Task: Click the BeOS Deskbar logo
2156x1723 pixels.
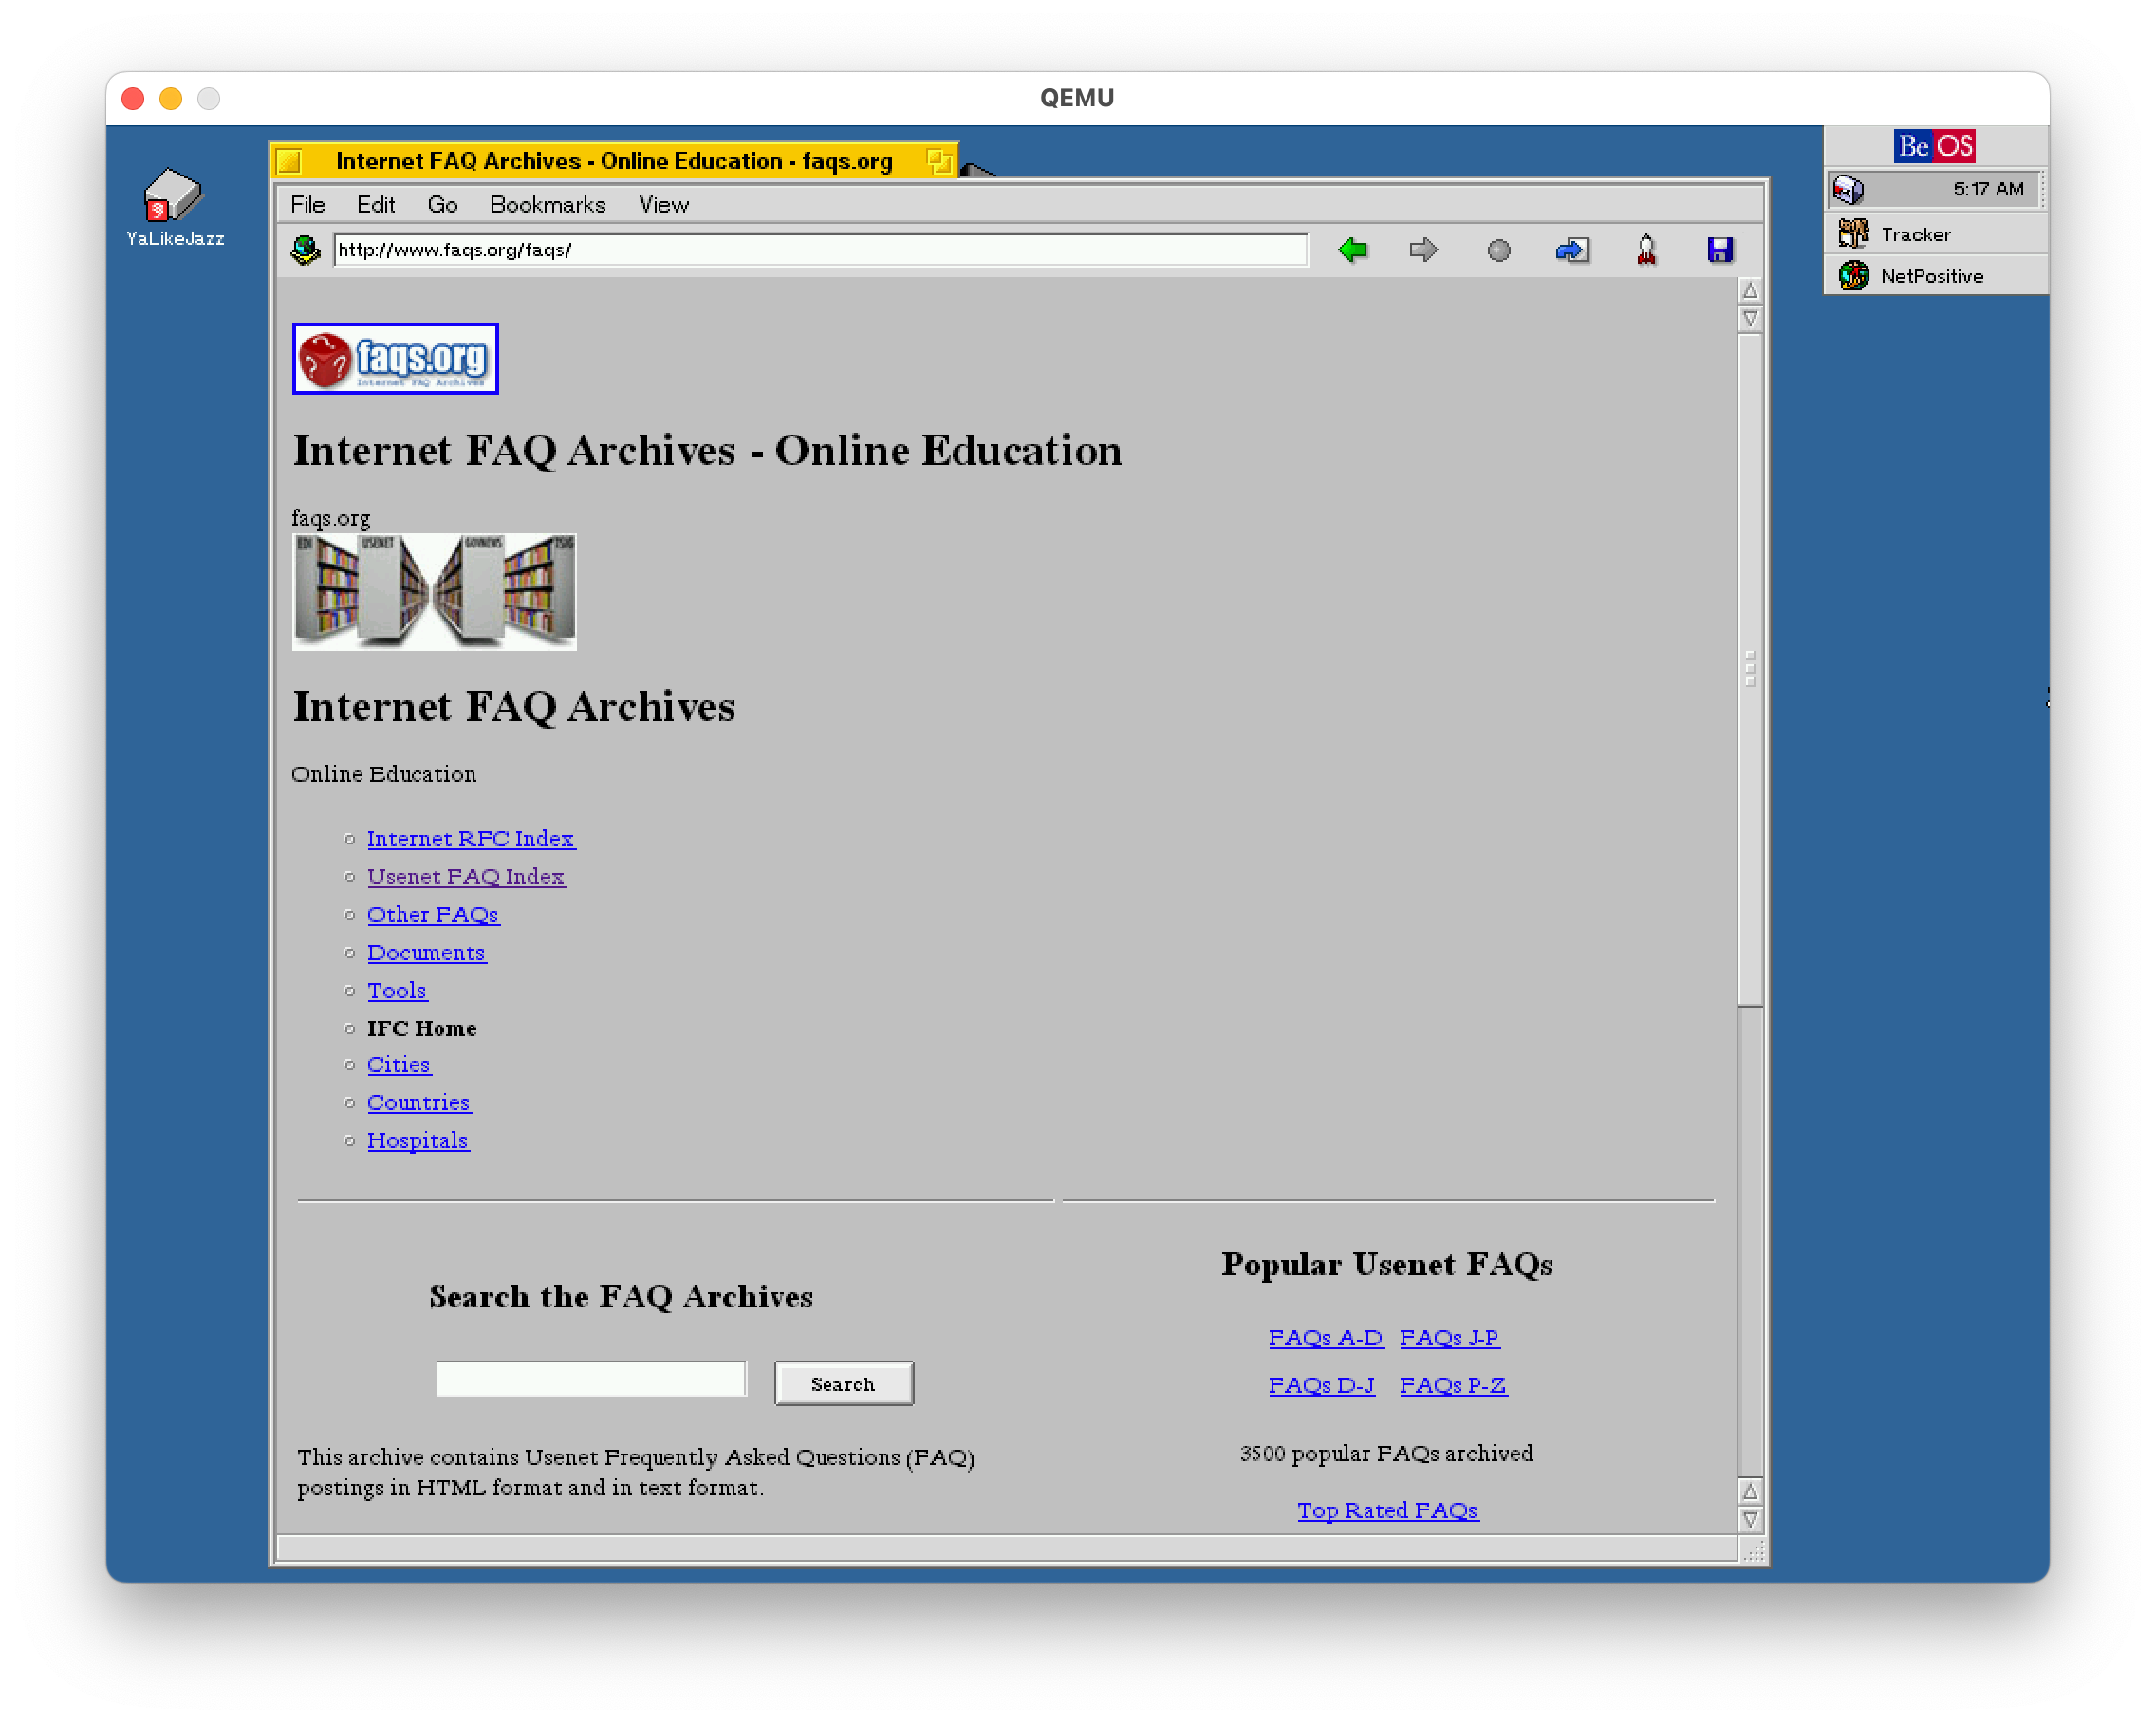Action: click(1933, 146)
